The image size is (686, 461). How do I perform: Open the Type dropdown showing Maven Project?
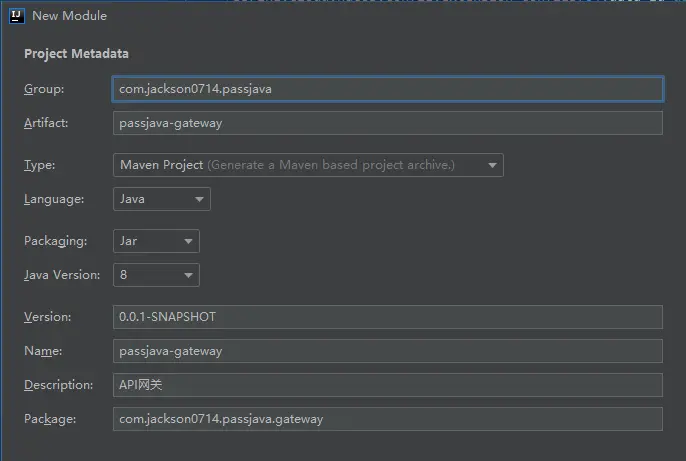(308, 165)
